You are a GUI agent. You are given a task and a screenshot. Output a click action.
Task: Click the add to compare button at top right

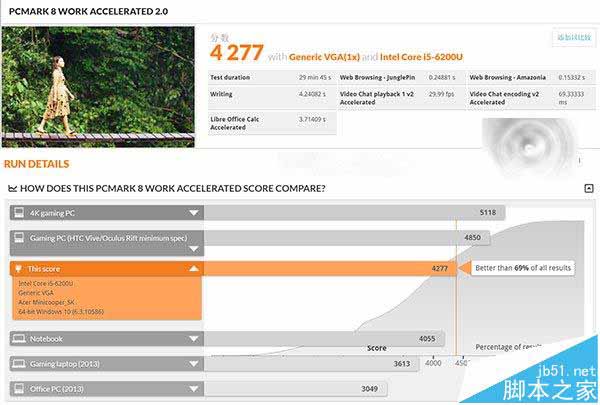pyautogui.click(x=574, y=38)
